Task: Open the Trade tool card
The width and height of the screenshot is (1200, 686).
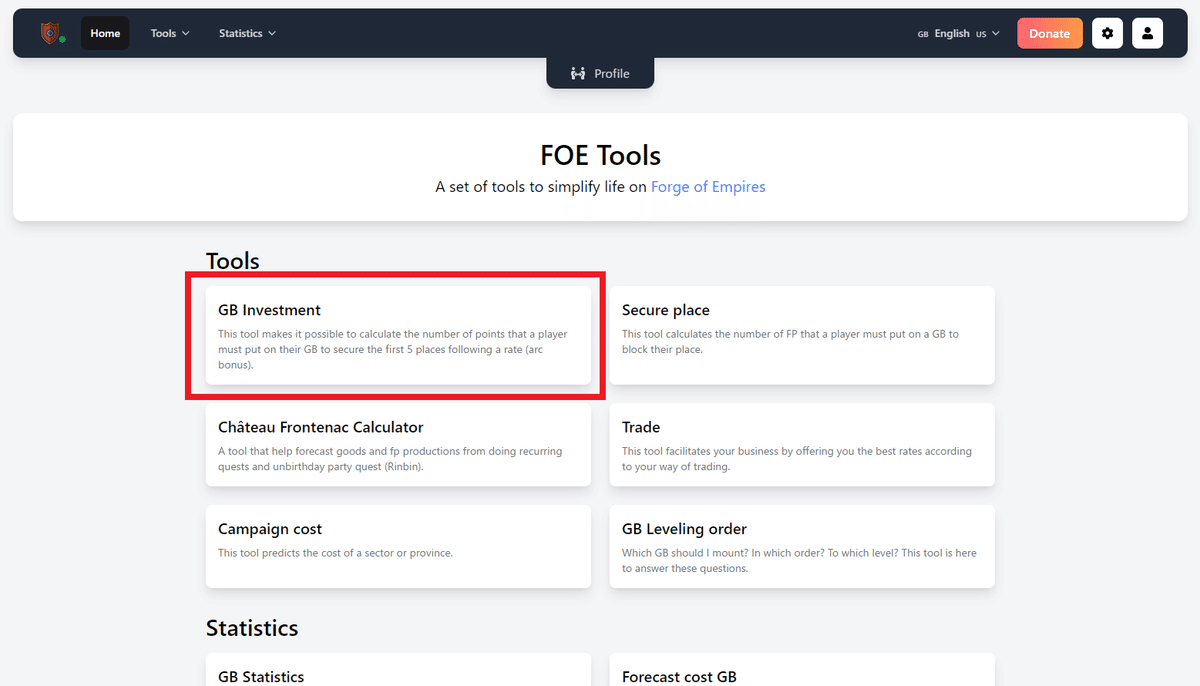Action: tap(801, 445)
